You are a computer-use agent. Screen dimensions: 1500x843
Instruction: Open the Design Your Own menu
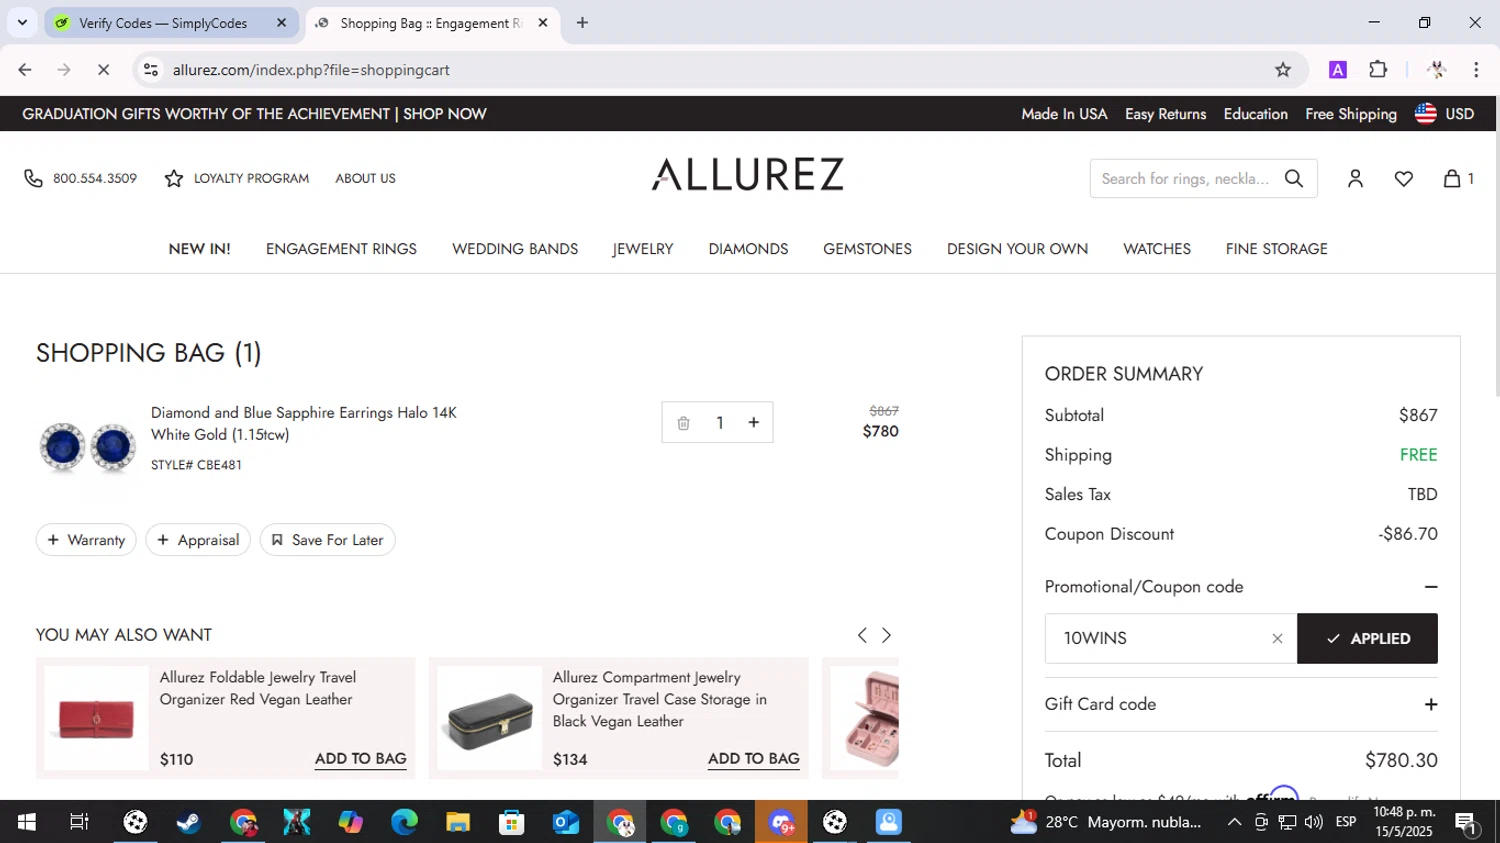tap(1017, 249)
